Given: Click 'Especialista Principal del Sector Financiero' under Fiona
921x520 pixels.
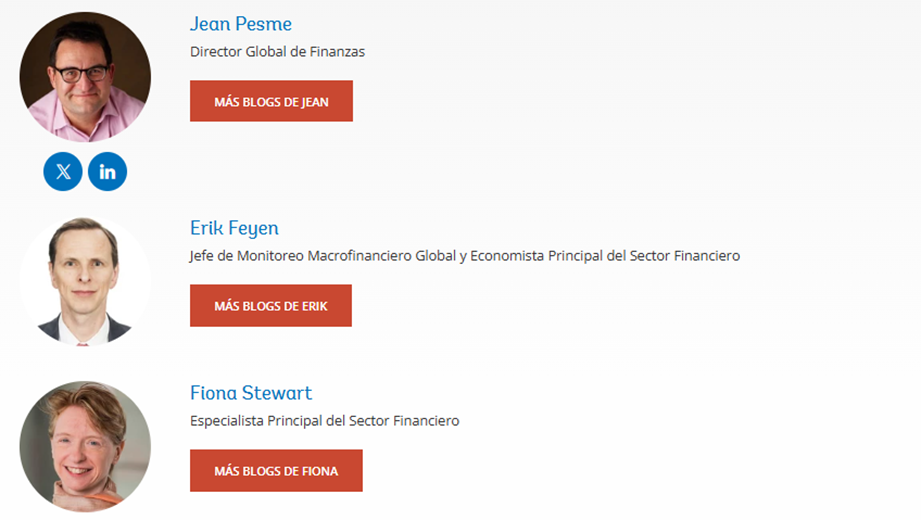Looking at the screenshot, I should coord(324,421).
